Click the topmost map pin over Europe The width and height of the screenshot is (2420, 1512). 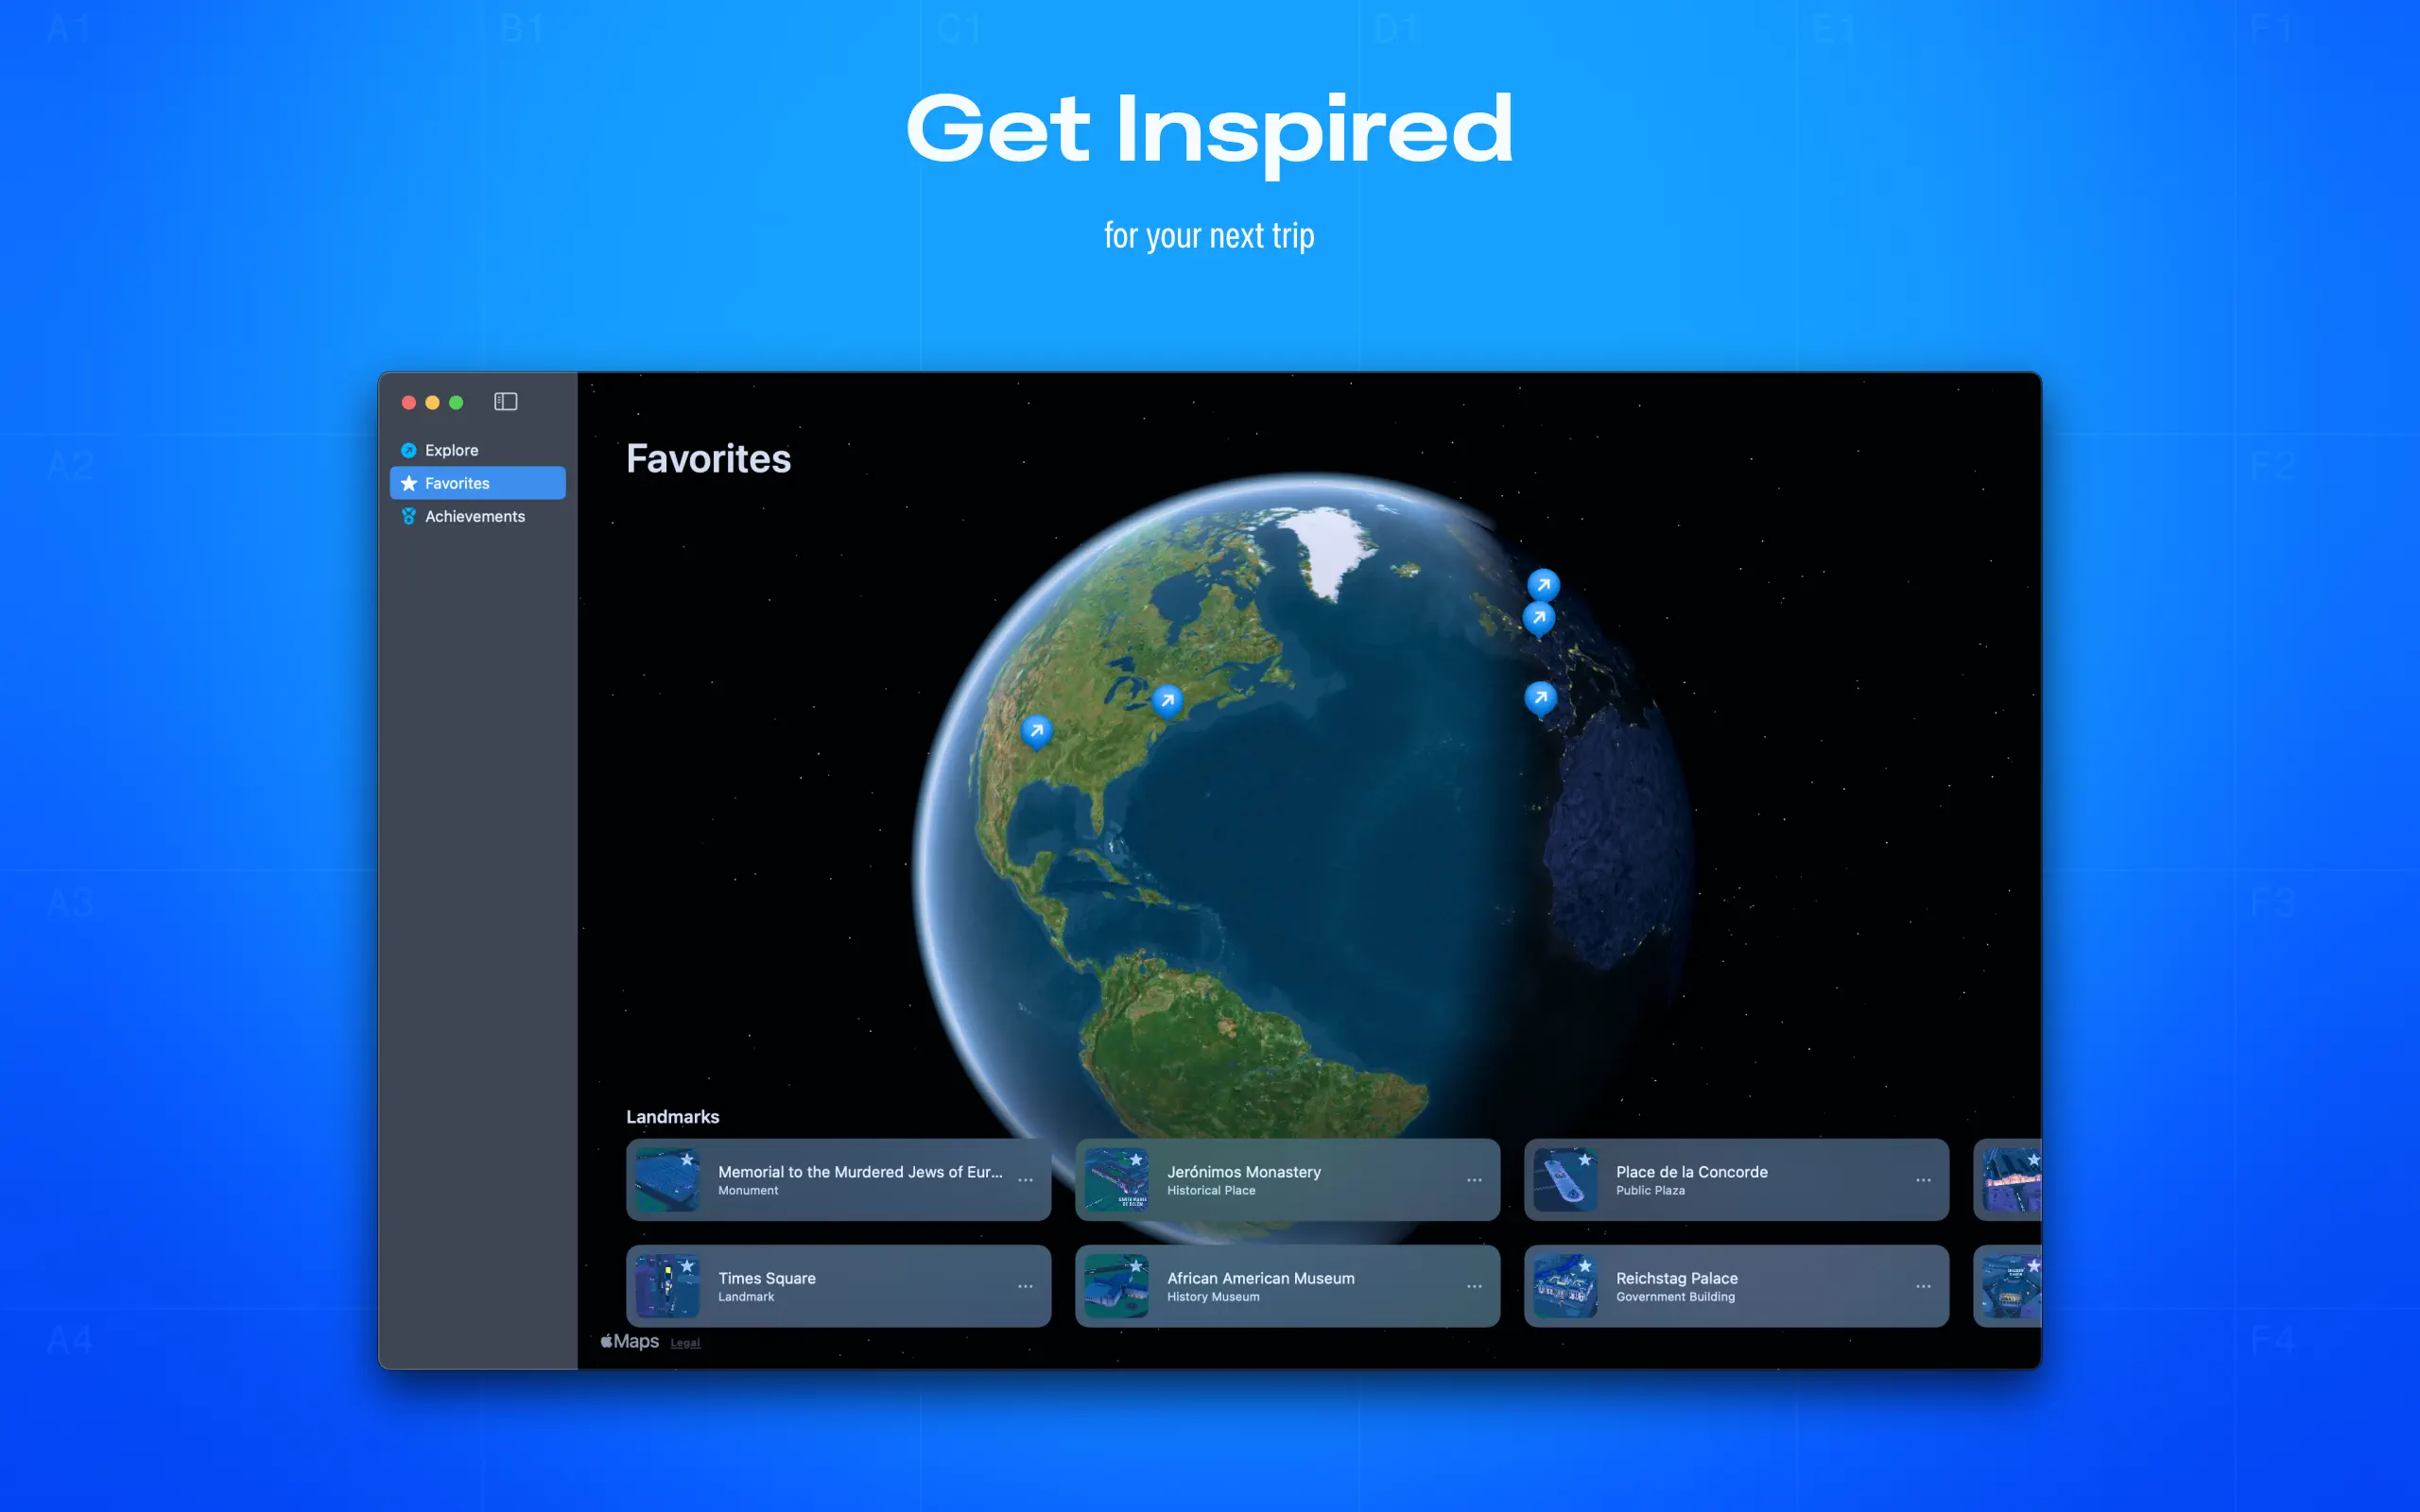pyautogui.click(x=1543, y=584)
